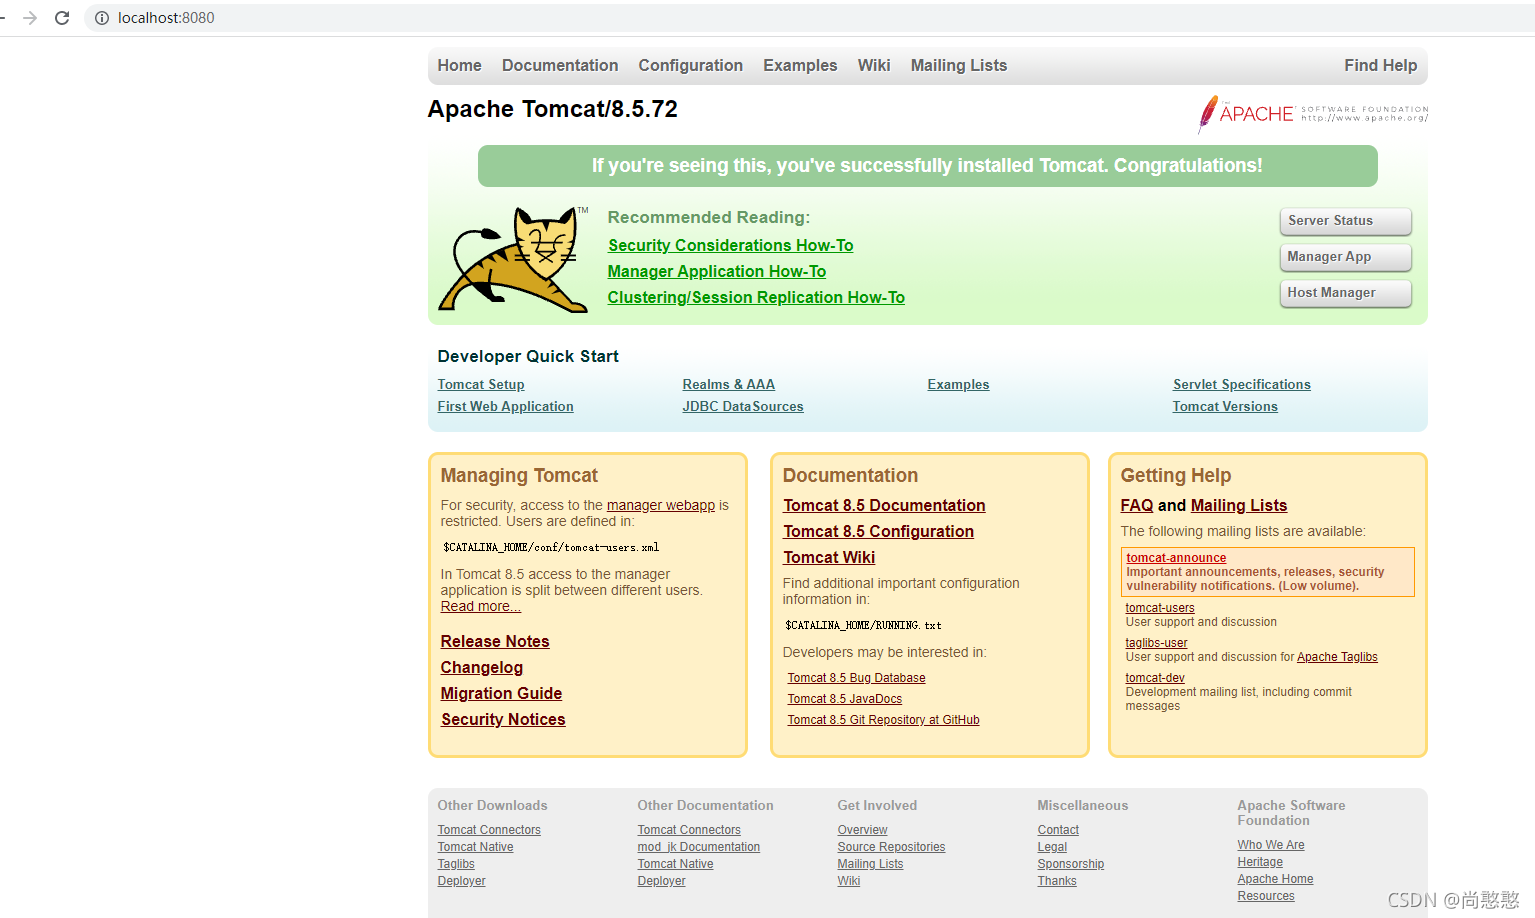Open Examples in top nav
Image resolution: width=1535 pixels, height=918 pixels.
pos(800,65)
